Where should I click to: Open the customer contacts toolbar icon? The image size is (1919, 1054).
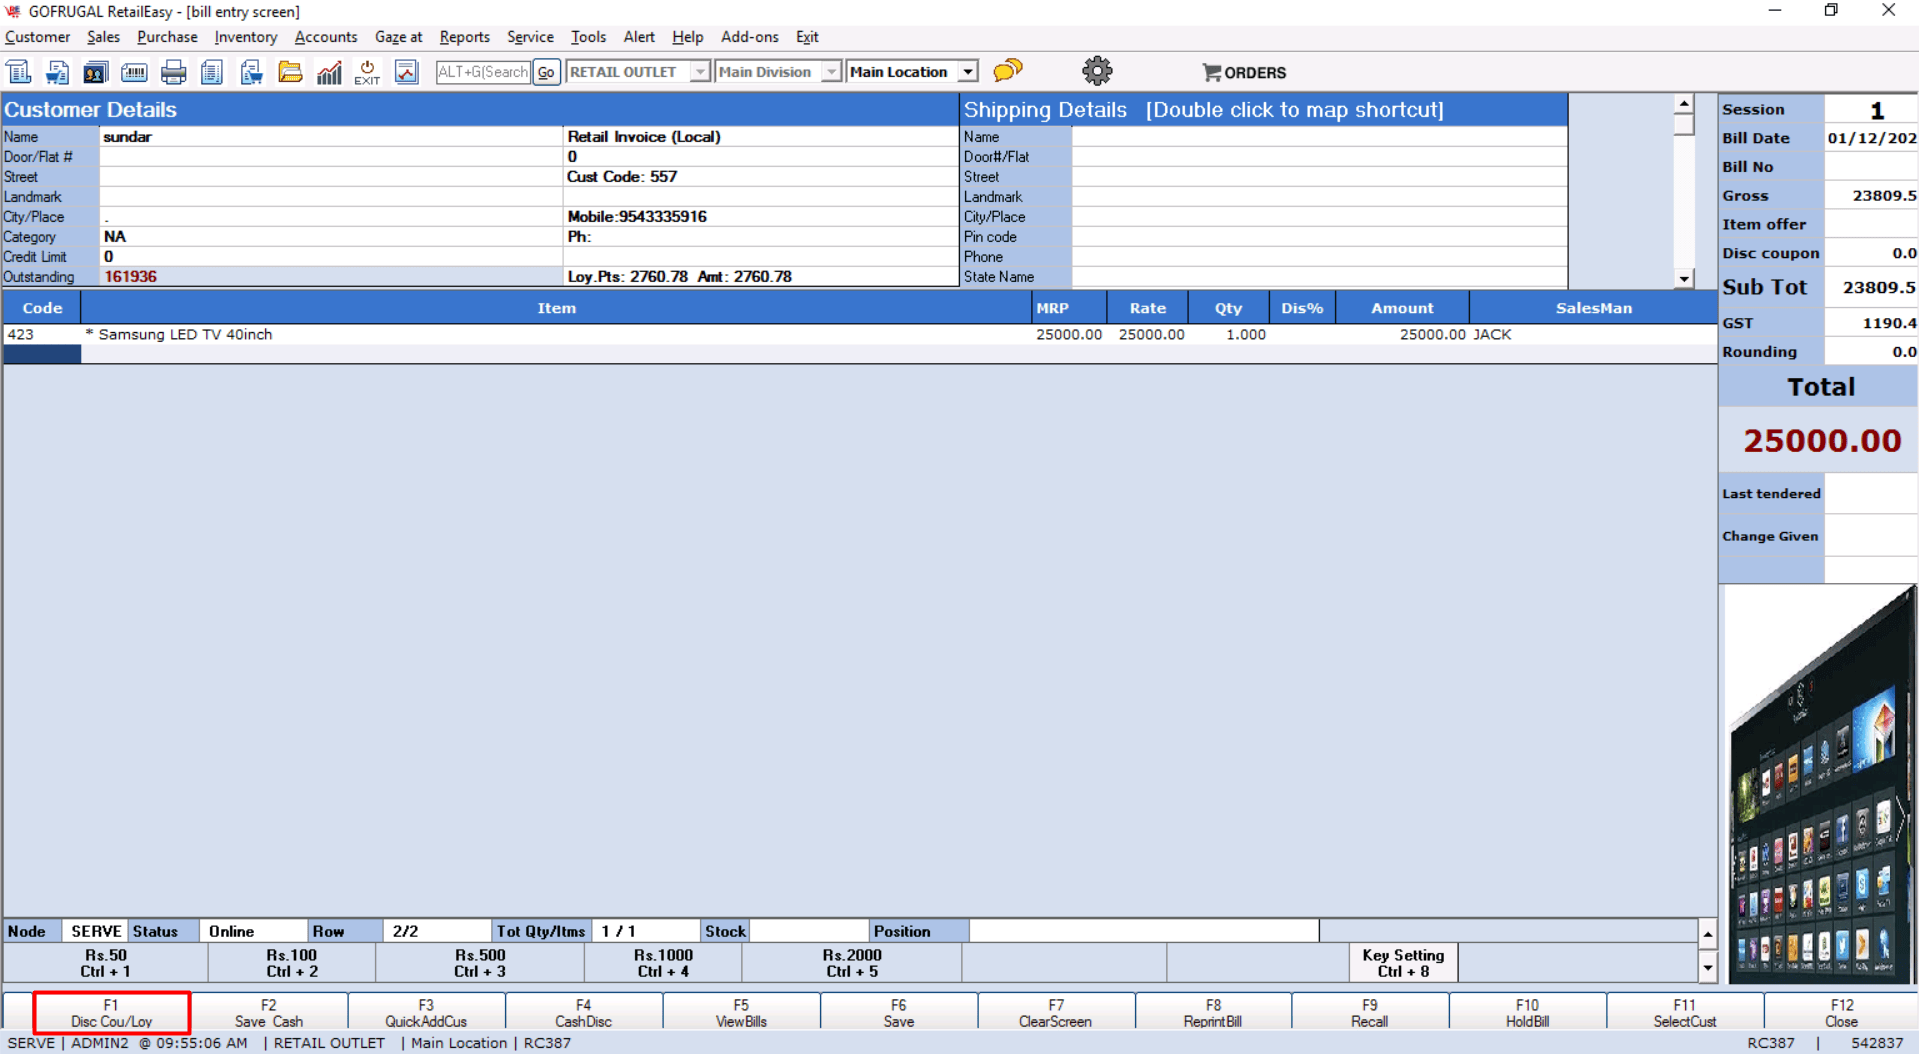pyautogui.click(x=96, y=72)
